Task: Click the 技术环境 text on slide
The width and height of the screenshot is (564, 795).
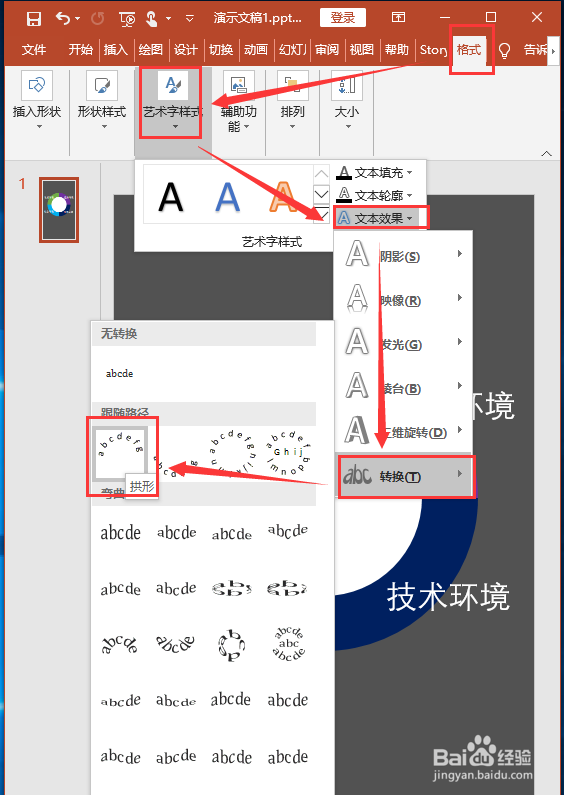Action: point(448,597)
